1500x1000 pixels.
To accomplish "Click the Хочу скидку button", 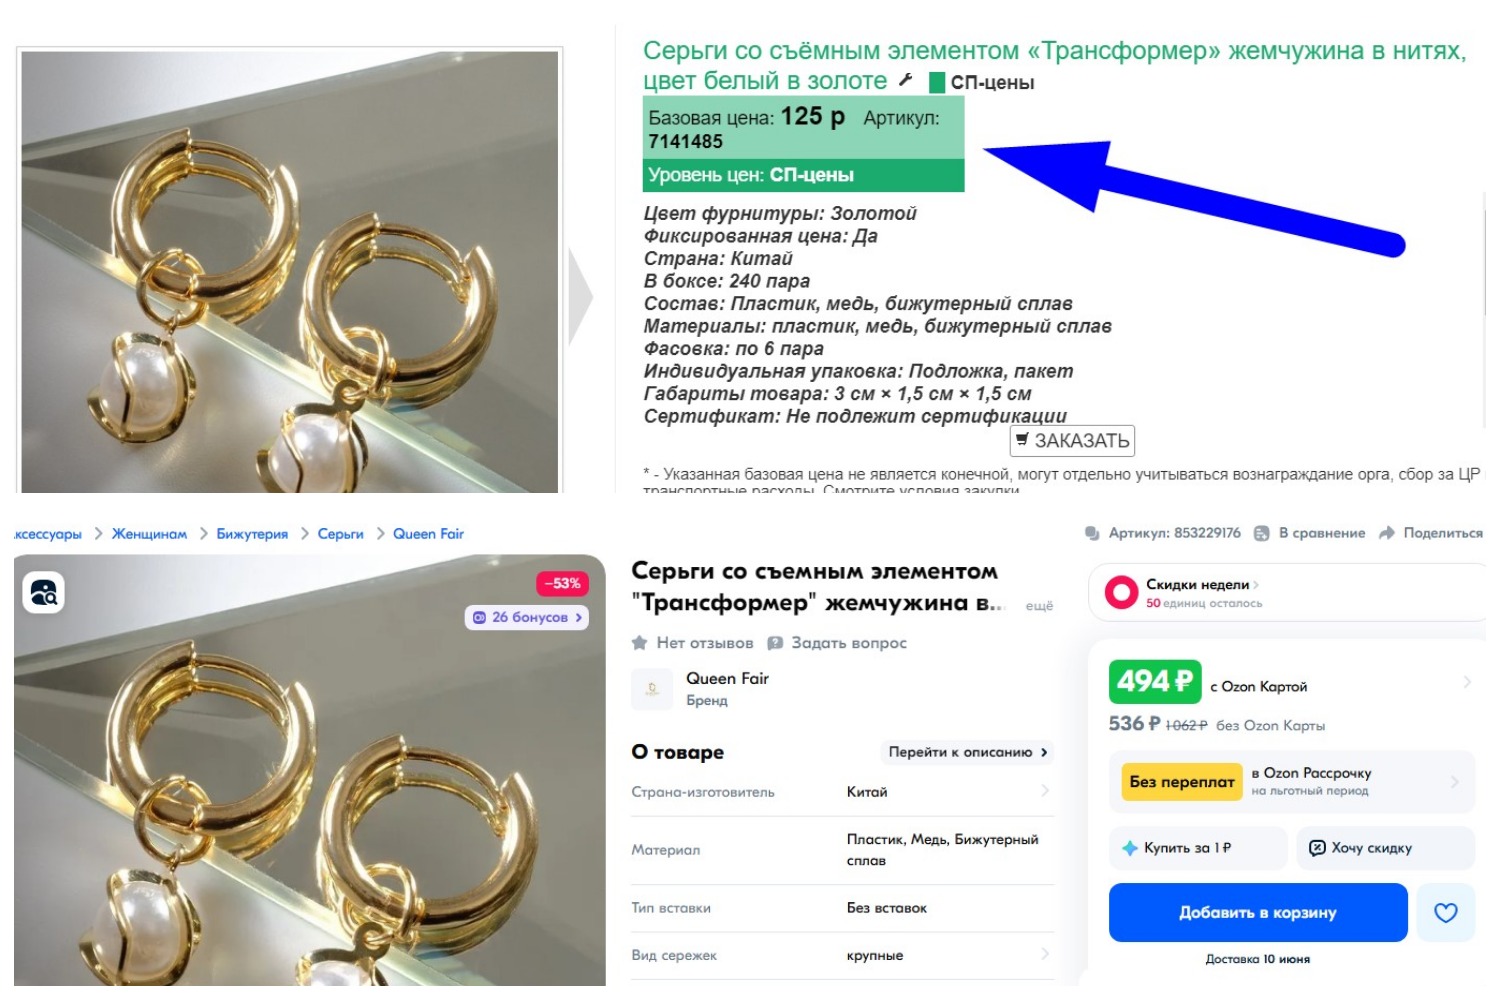I will [x=1385, y=848].
